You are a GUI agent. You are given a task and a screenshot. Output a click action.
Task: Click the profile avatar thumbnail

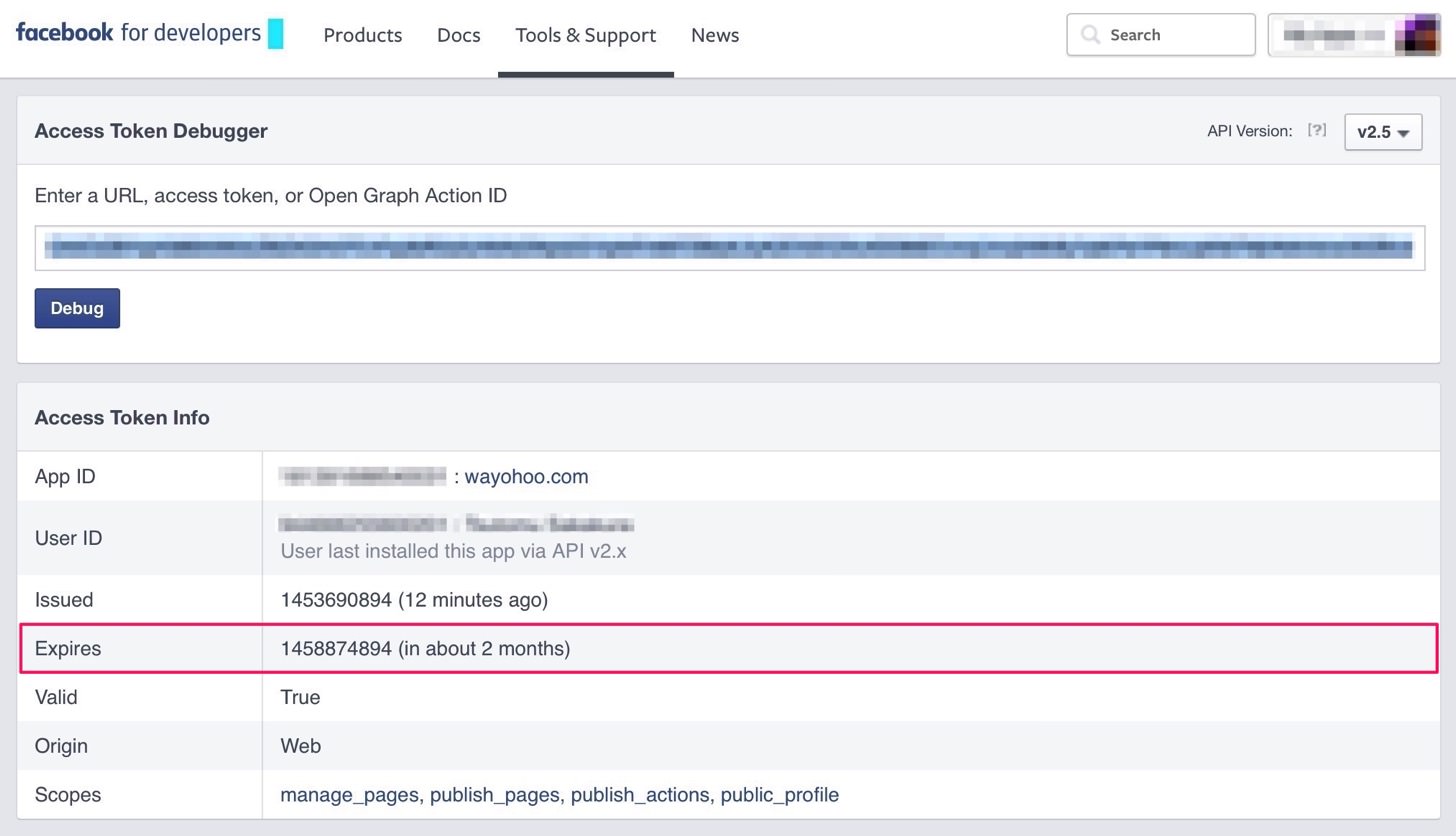click(1416, 35)
